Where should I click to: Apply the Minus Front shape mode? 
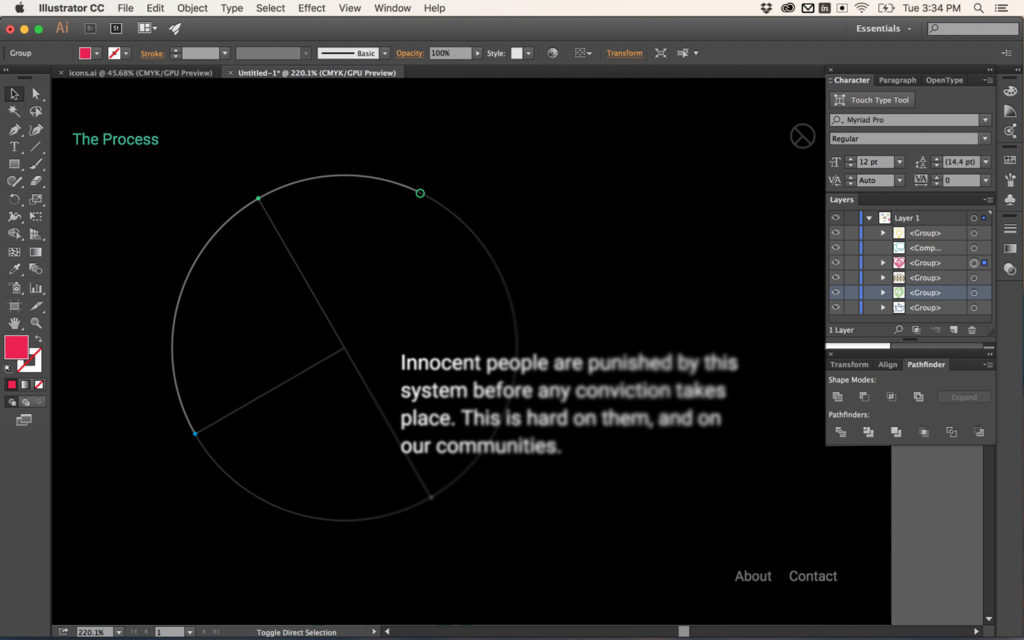(865, 397)
